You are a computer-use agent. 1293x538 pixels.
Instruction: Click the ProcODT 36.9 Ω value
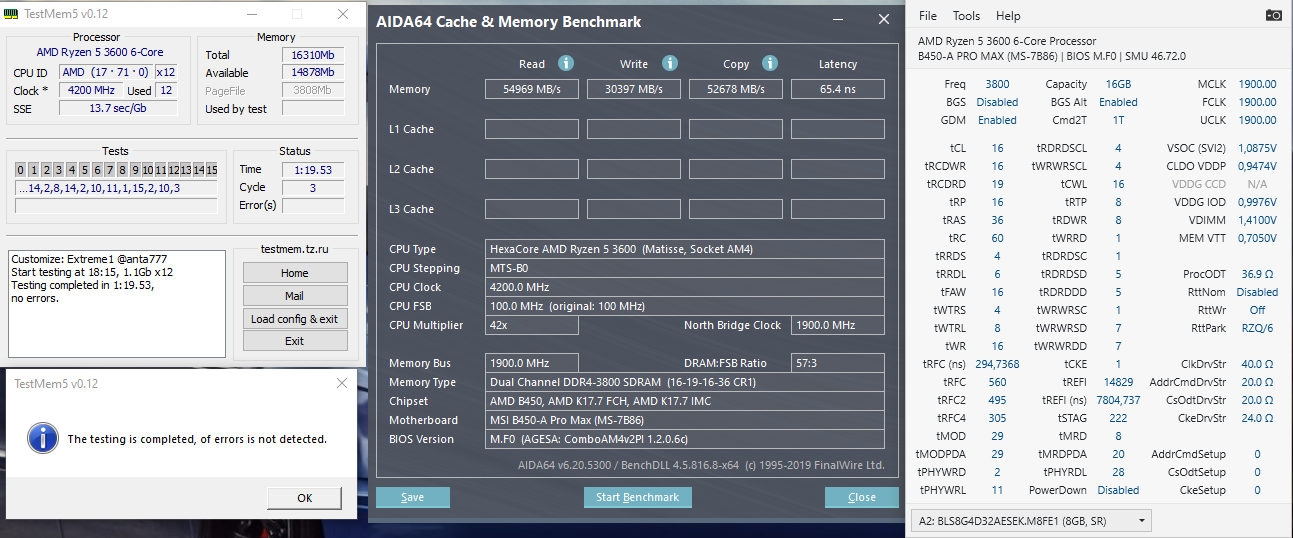[1257, 274]
